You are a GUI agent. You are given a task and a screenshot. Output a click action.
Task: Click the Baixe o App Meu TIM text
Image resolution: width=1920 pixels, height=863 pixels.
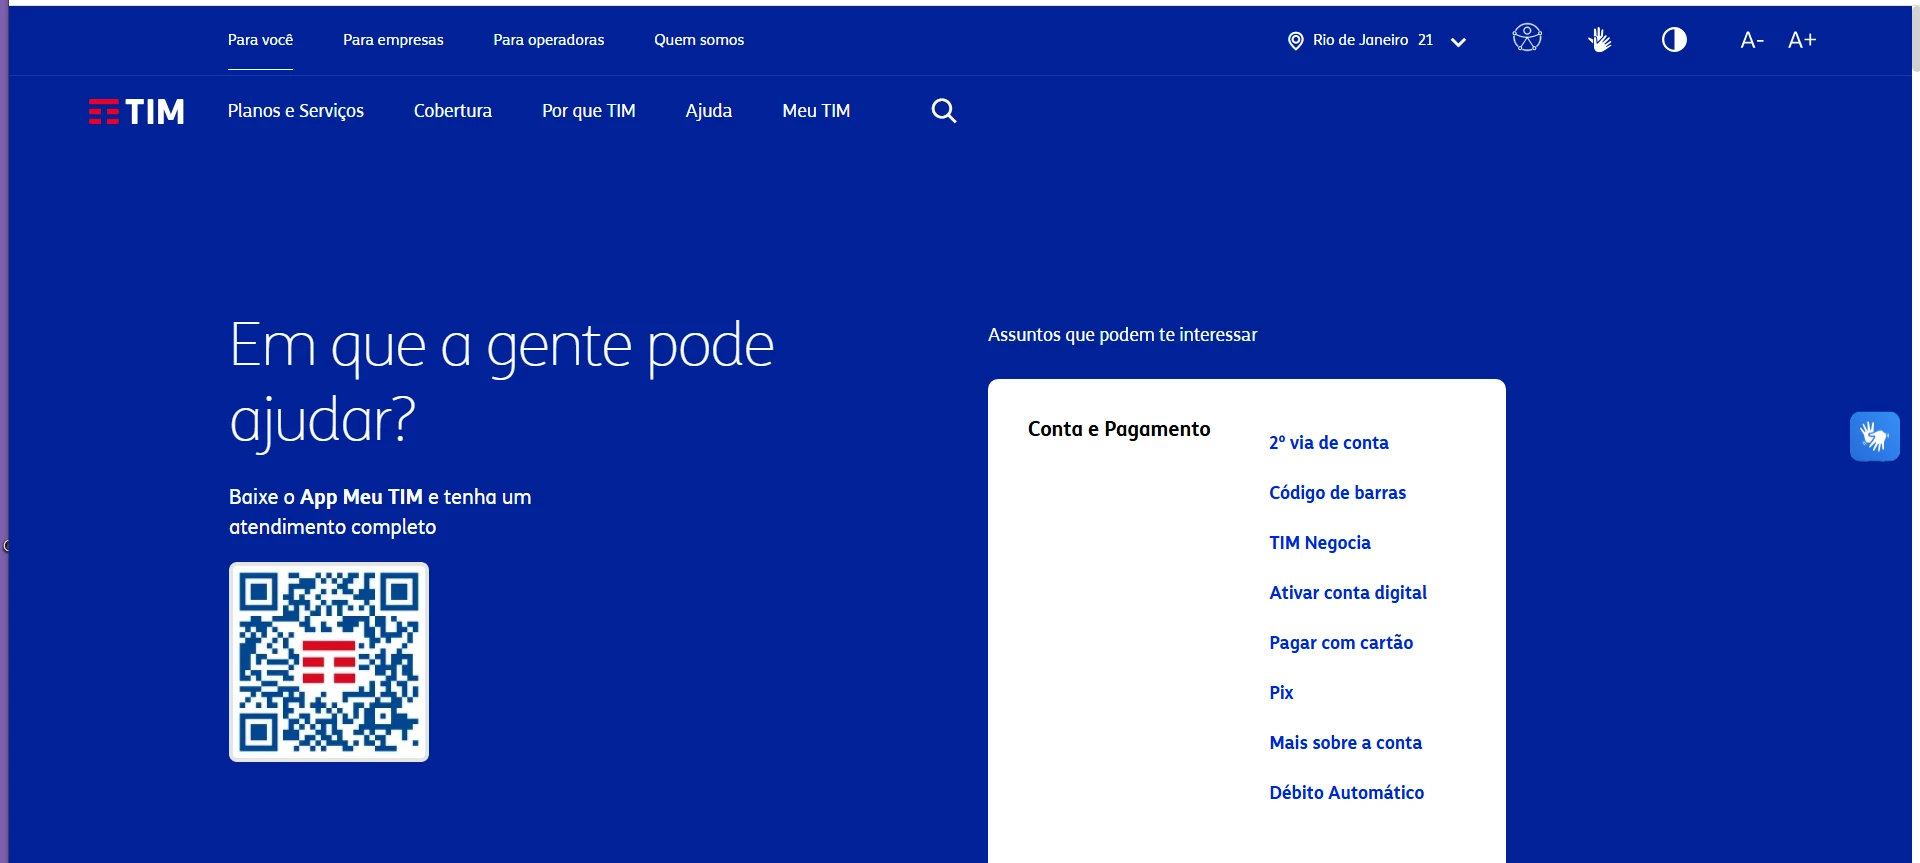(380, 512)
